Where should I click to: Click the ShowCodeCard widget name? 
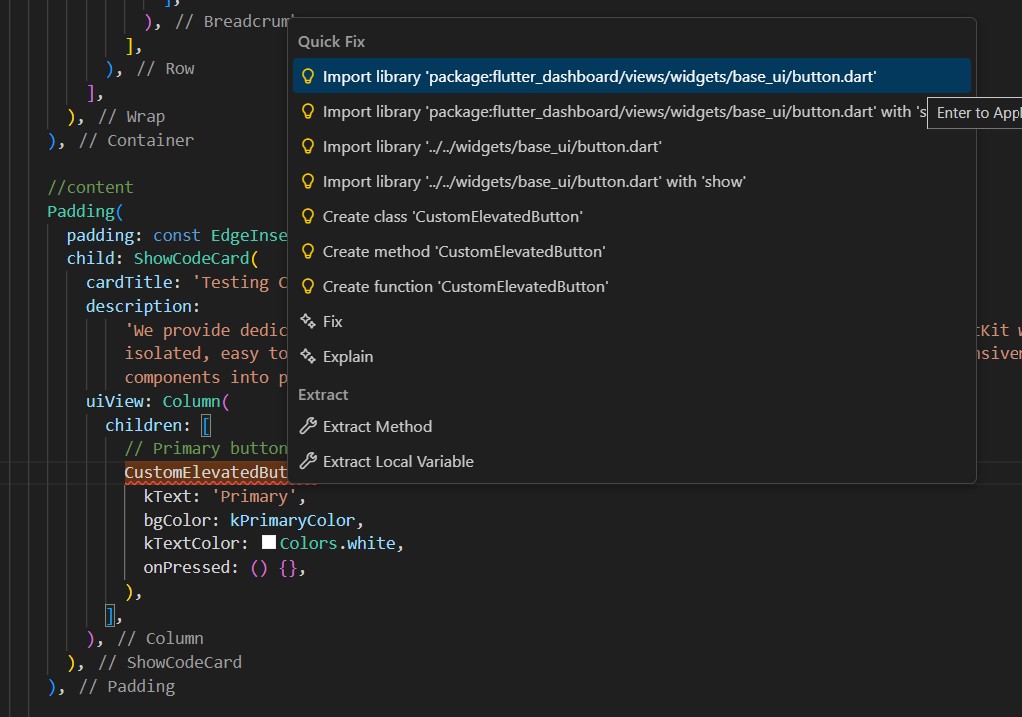click(x=191, y=259)
